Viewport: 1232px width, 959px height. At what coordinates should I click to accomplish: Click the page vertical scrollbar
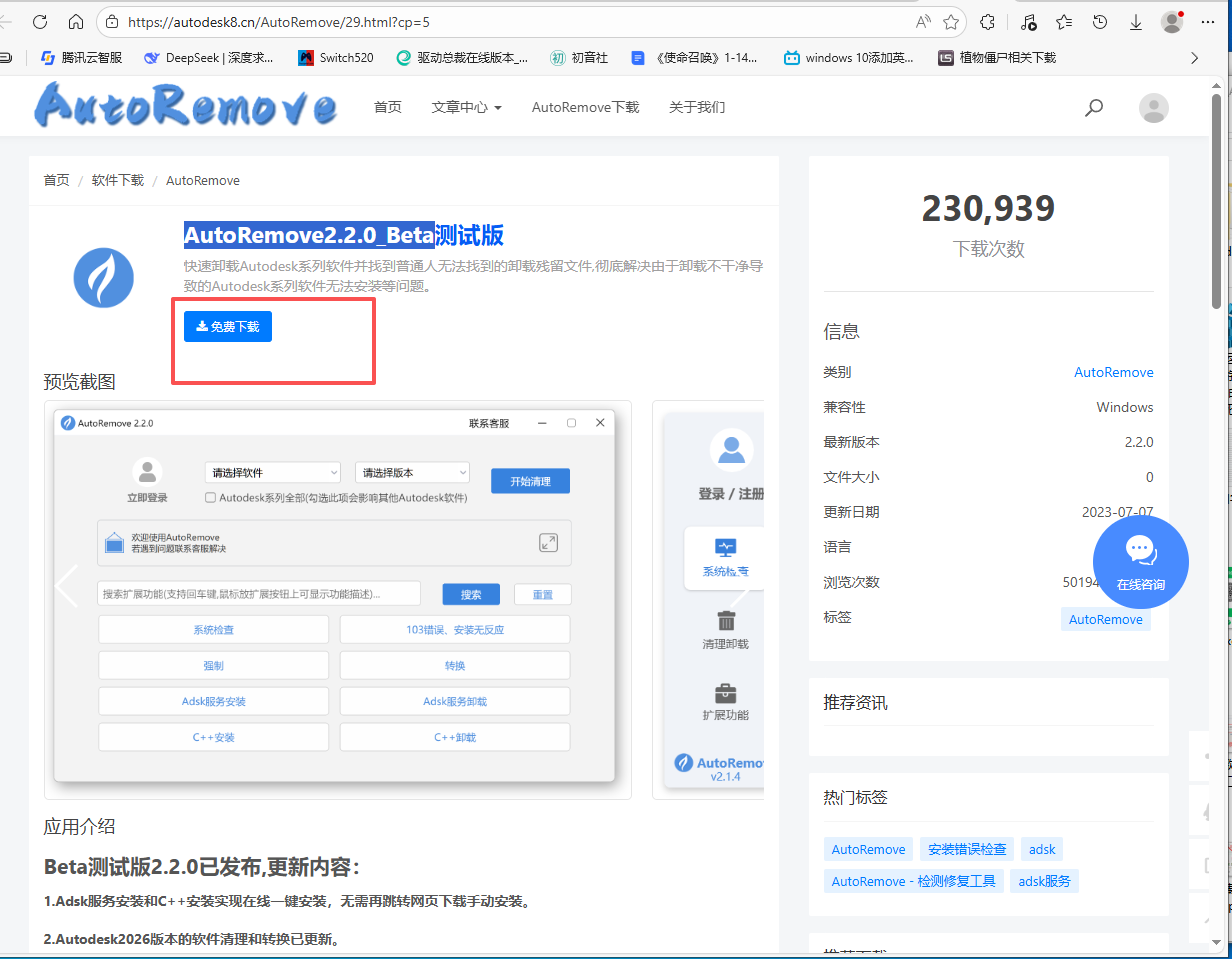click(x=1216, y=200)
